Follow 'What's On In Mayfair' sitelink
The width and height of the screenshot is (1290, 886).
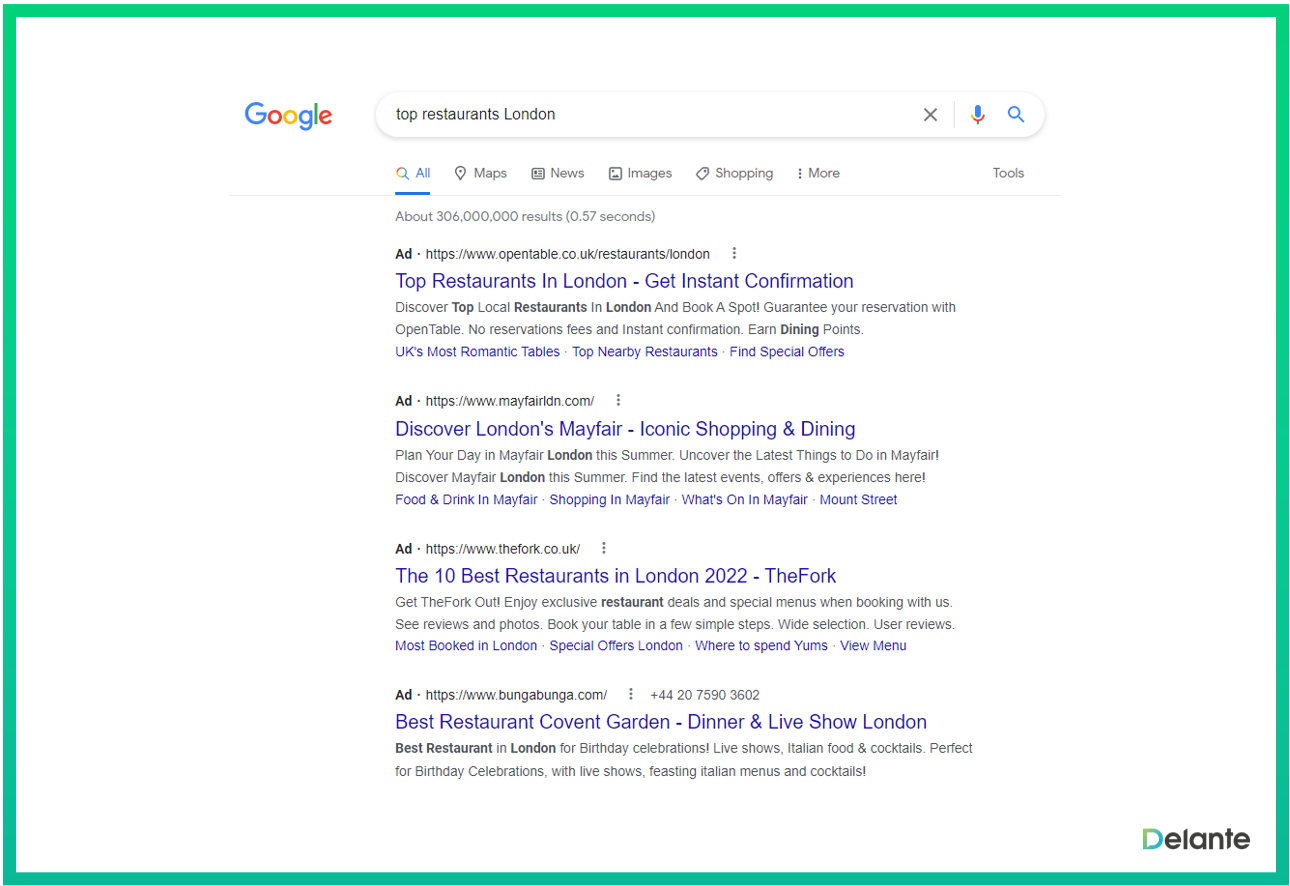click(745, 500)
